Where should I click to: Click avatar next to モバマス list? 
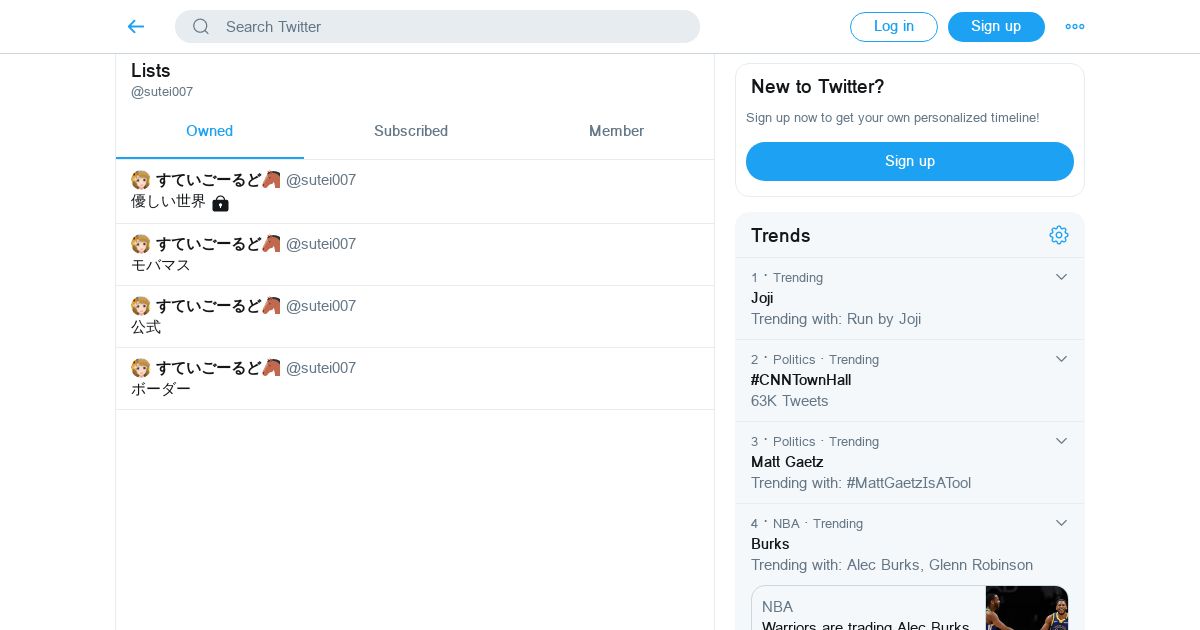[141, 244]
